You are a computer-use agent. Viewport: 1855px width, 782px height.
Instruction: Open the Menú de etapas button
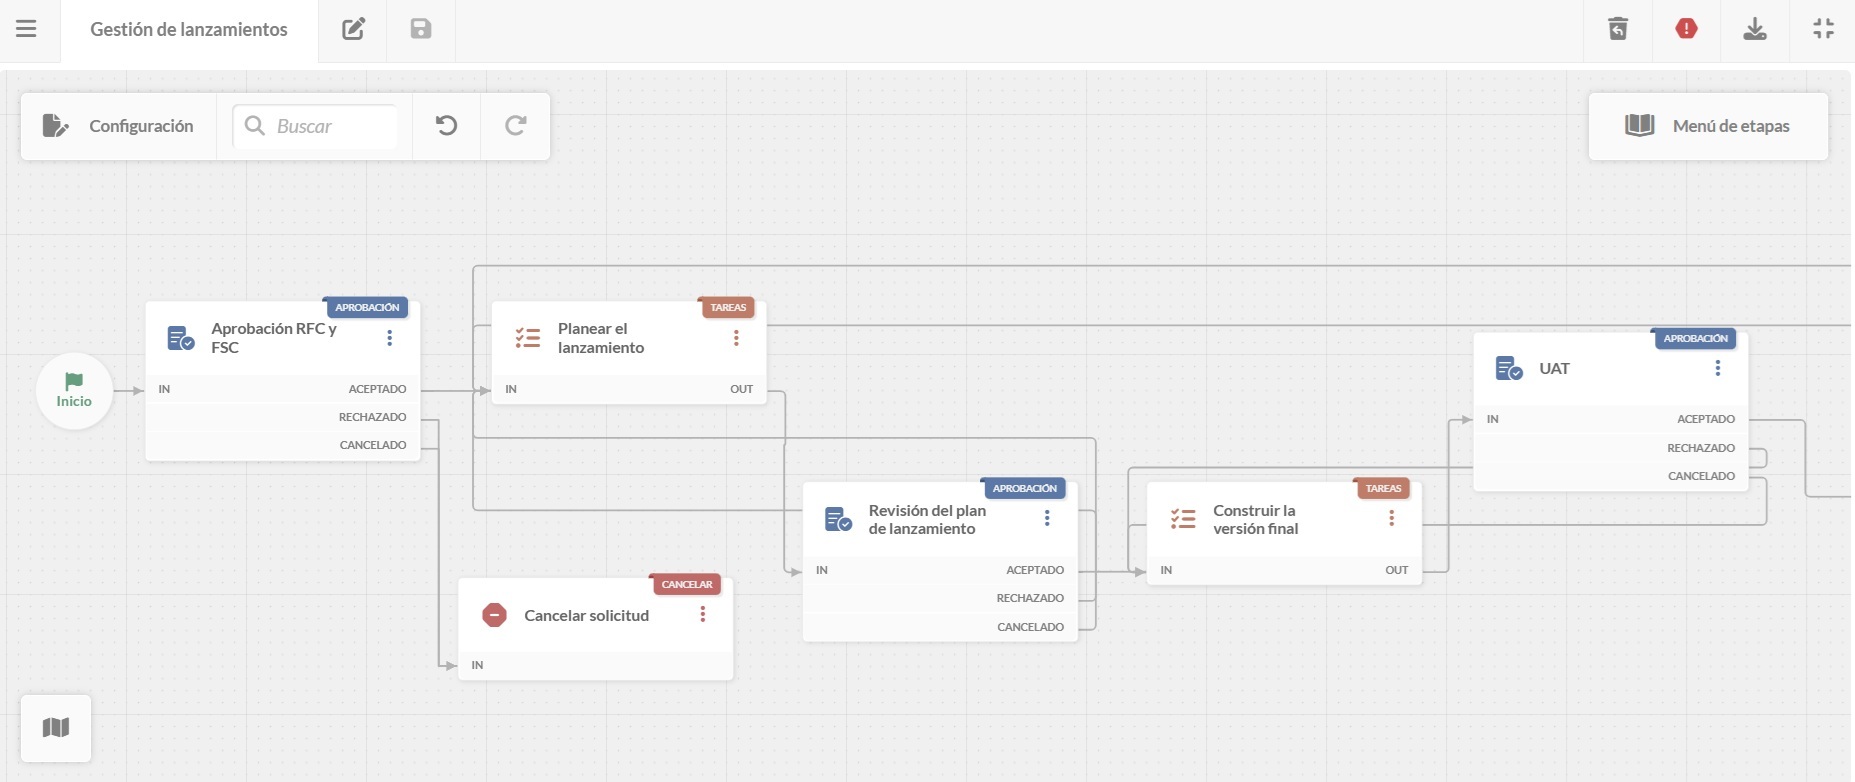coord(1708,126)
